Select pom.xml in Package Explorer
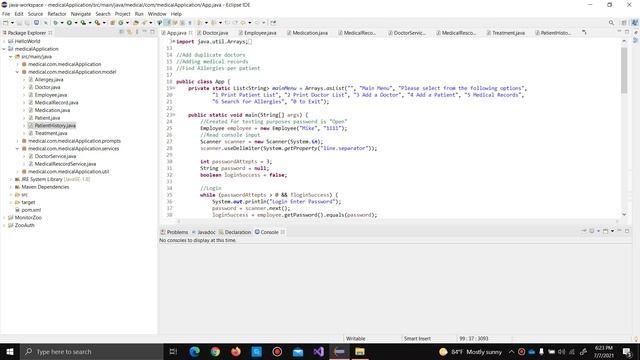This screenshot has height=360, width=640. click(x=31, y=210)
